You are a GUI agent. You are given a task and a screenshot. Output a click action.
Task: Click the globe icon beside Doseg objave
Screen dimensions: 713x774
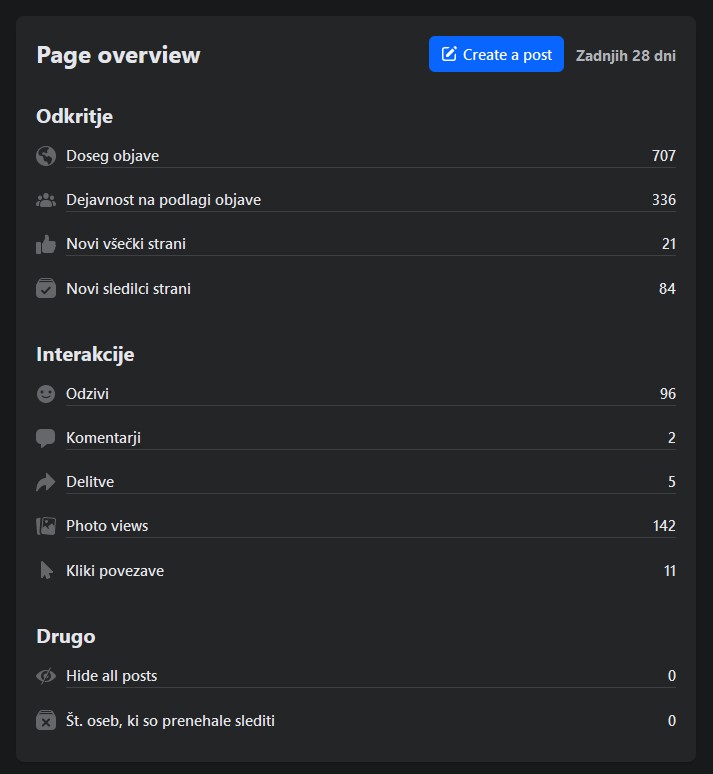(x=45, y=156)
